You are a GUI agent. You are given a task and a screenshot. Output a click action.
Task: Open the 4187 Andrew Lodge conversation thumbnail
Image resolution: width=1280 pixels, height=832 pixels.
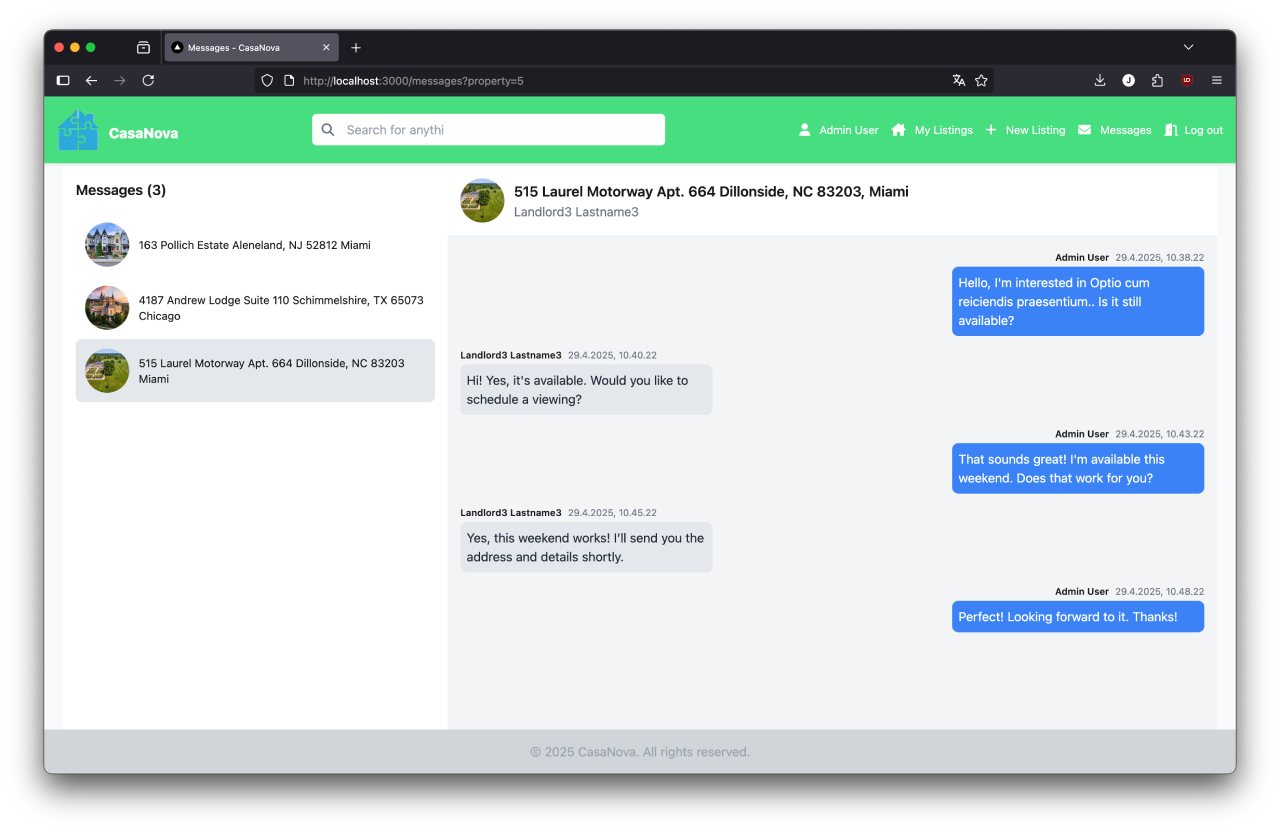[x=107, y=308]
